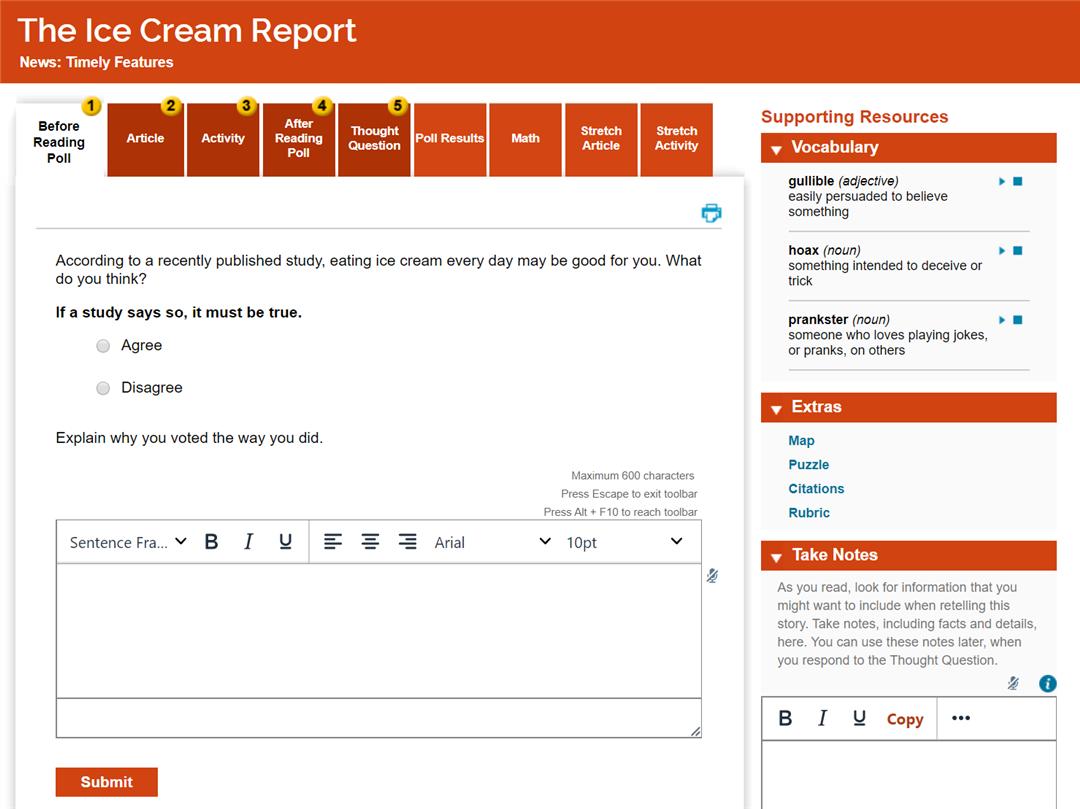This screenshot has width=1080, height=809.
Task: Stop audio for the word hoax
Action: click(x=1018, y=251)
